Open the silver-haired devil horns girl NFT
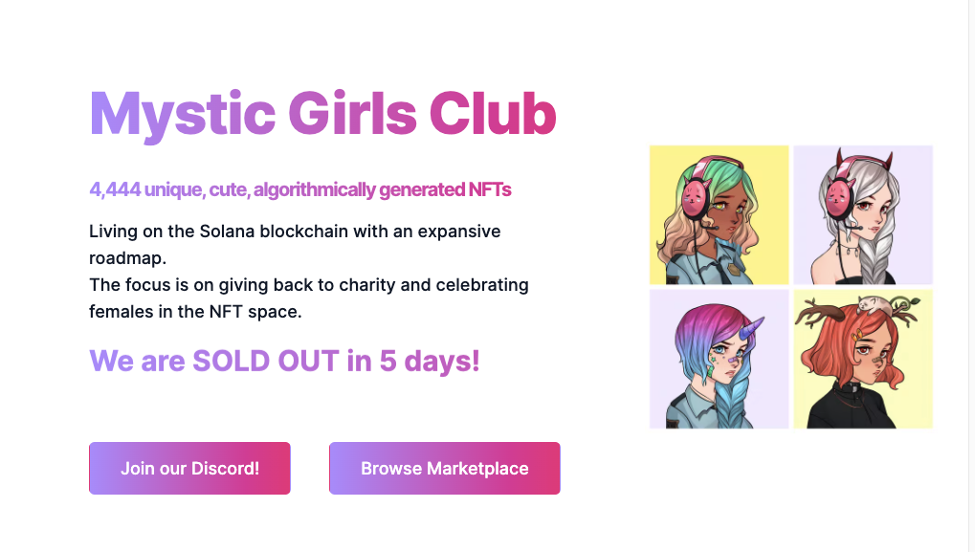Image resolution: width=977 pixels, height=552 pixels. (863, 215)
